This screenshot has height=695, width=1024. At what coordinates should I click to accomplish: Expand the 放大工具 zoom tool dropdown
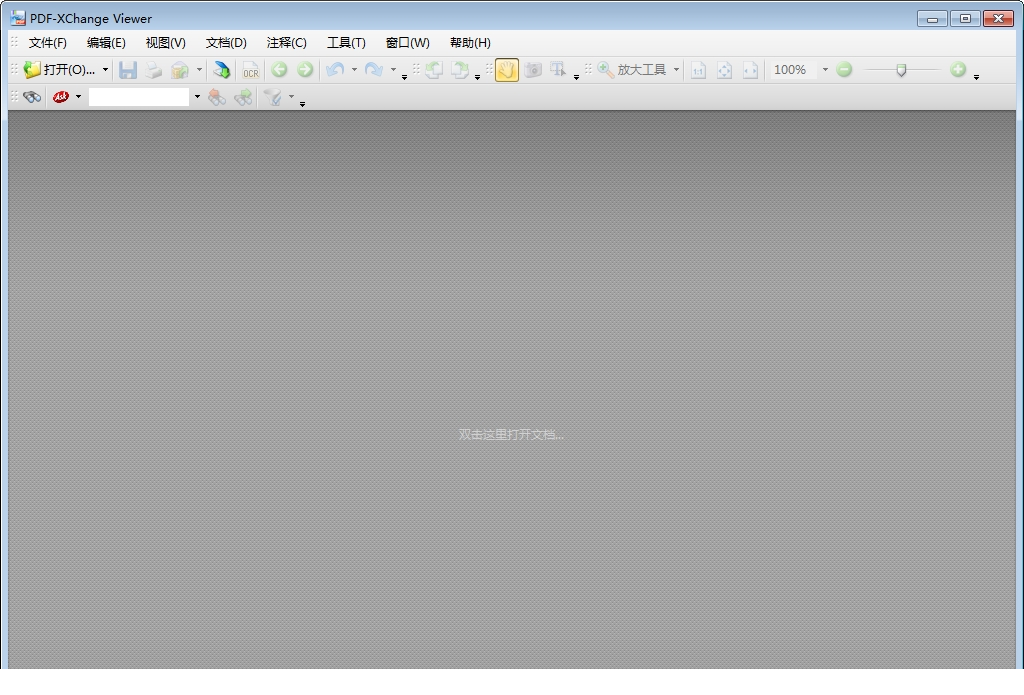tap(676, 70)
